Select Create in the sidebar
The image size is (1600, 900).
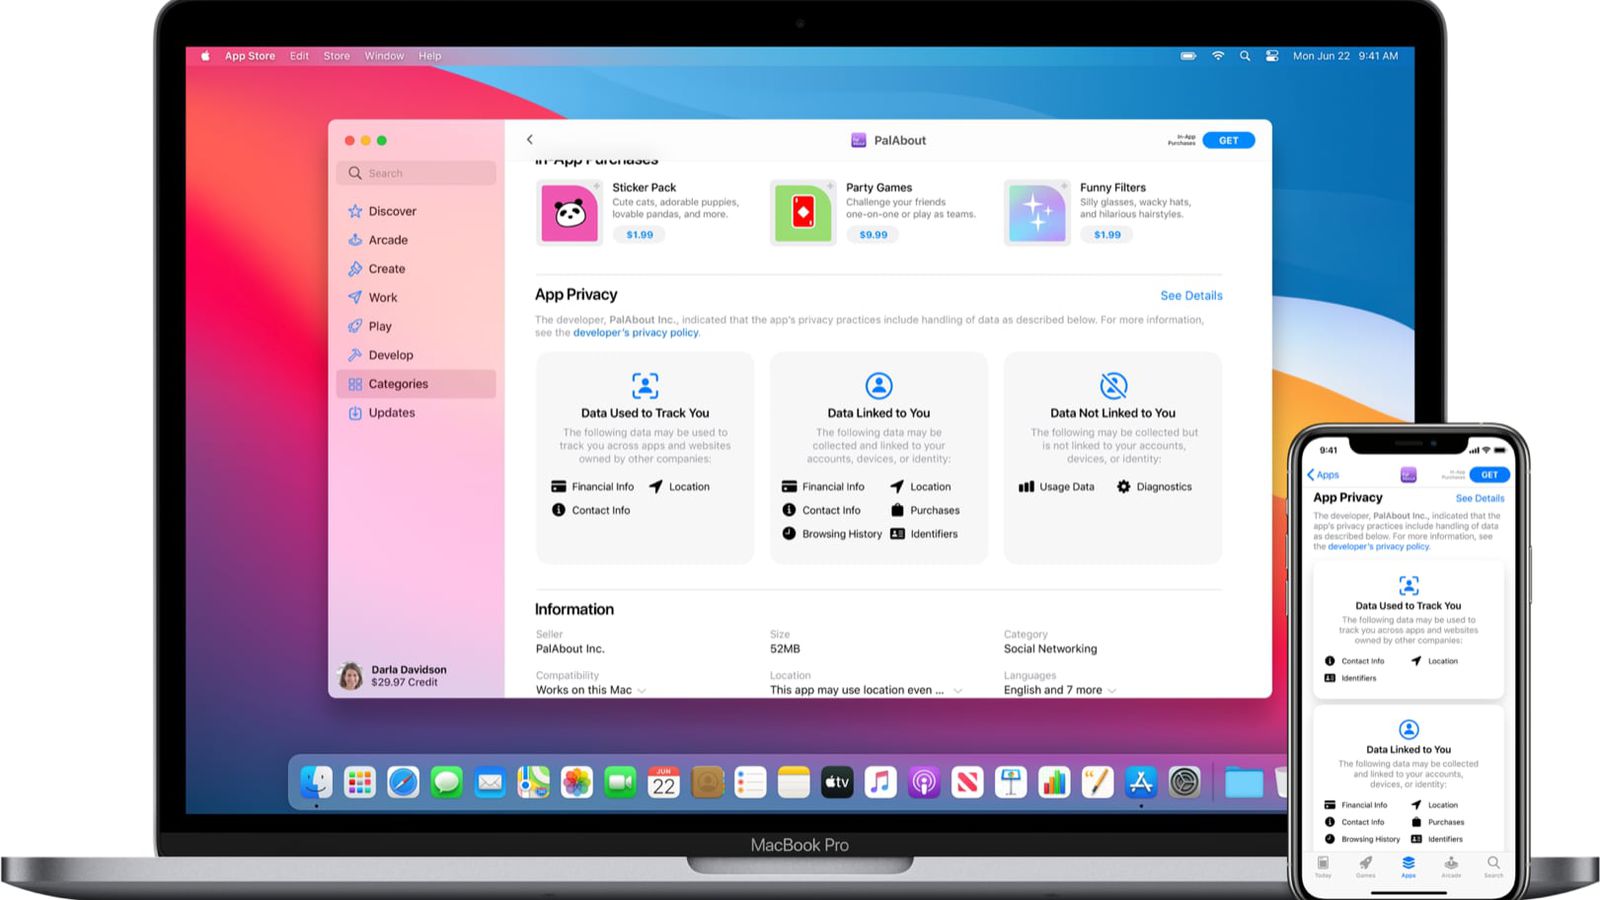(x=416, y=269)
